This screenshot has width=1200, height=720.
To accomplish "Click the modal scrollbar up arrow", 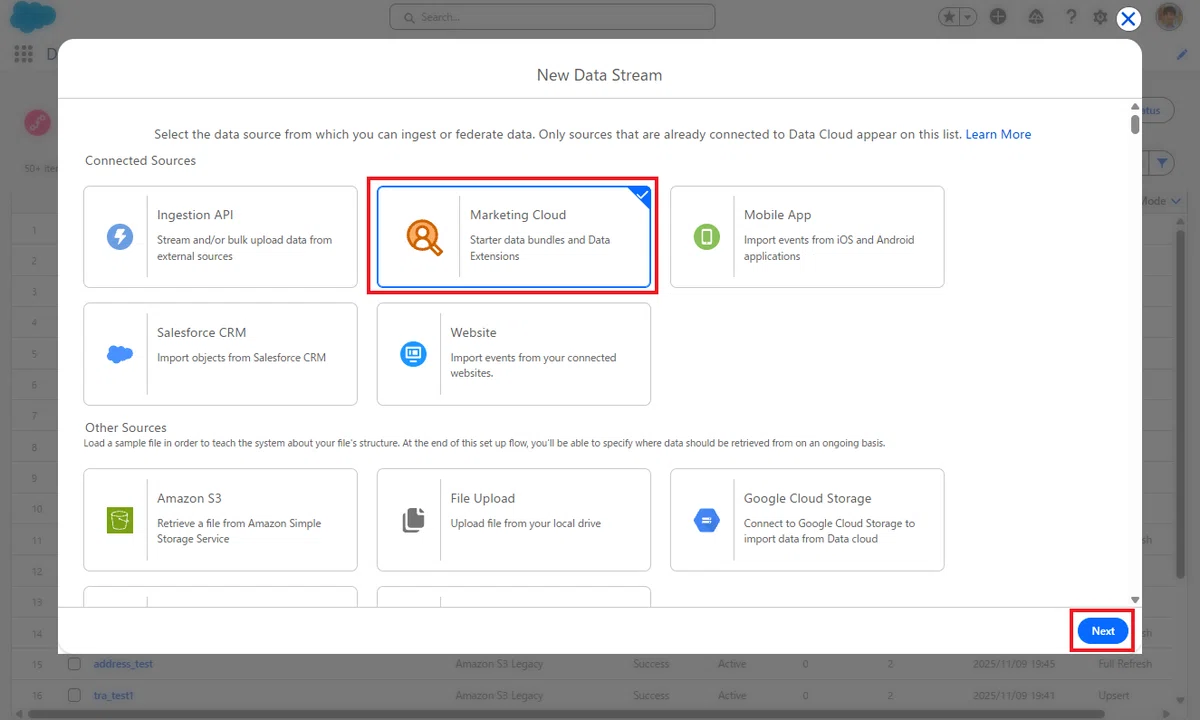I will click(1135, 106).
